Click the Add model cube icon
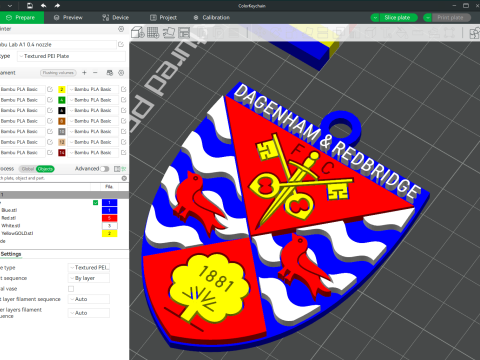Screen dimensions: 480x360 [137, 33]
